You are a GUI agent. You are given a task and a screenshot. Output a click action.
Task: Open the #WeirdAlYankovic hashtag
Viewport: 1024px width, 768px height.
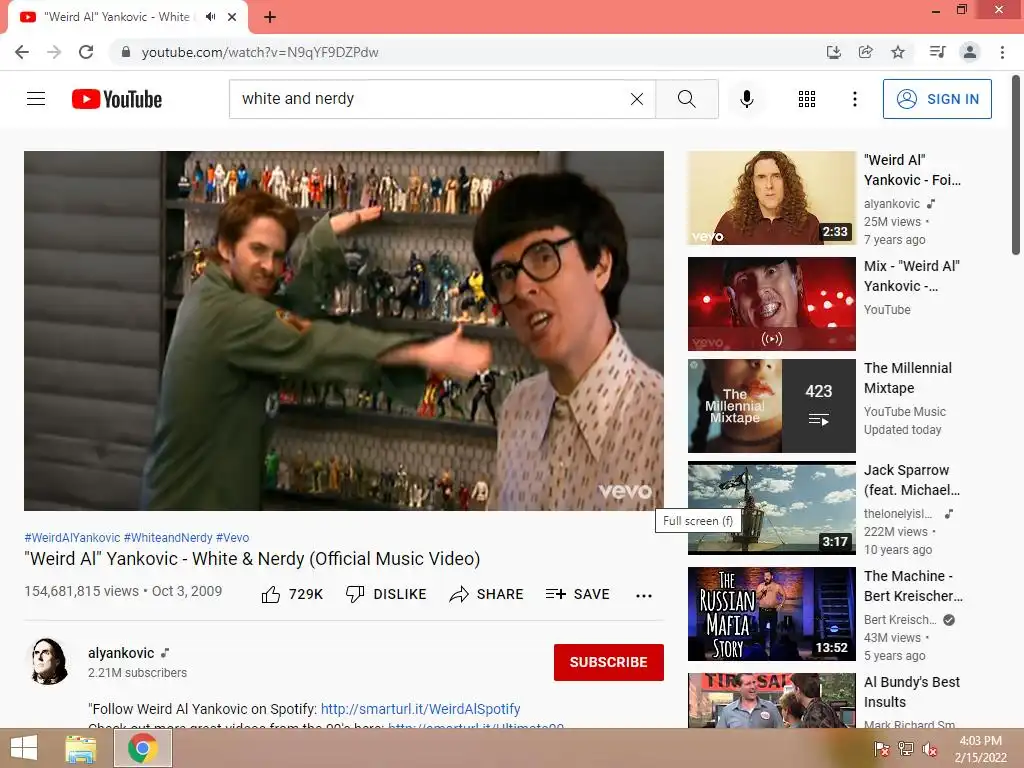point(72,537)
